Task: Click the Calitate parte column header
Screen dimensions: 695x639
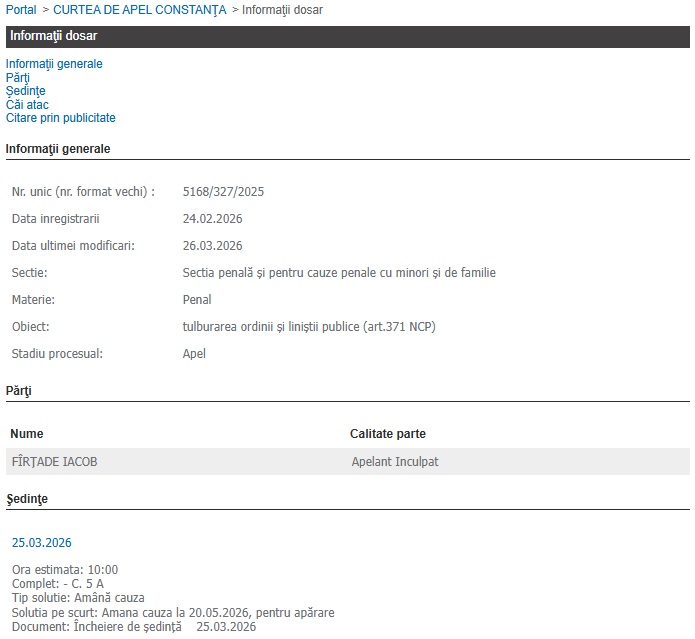Action: [388, 434]
